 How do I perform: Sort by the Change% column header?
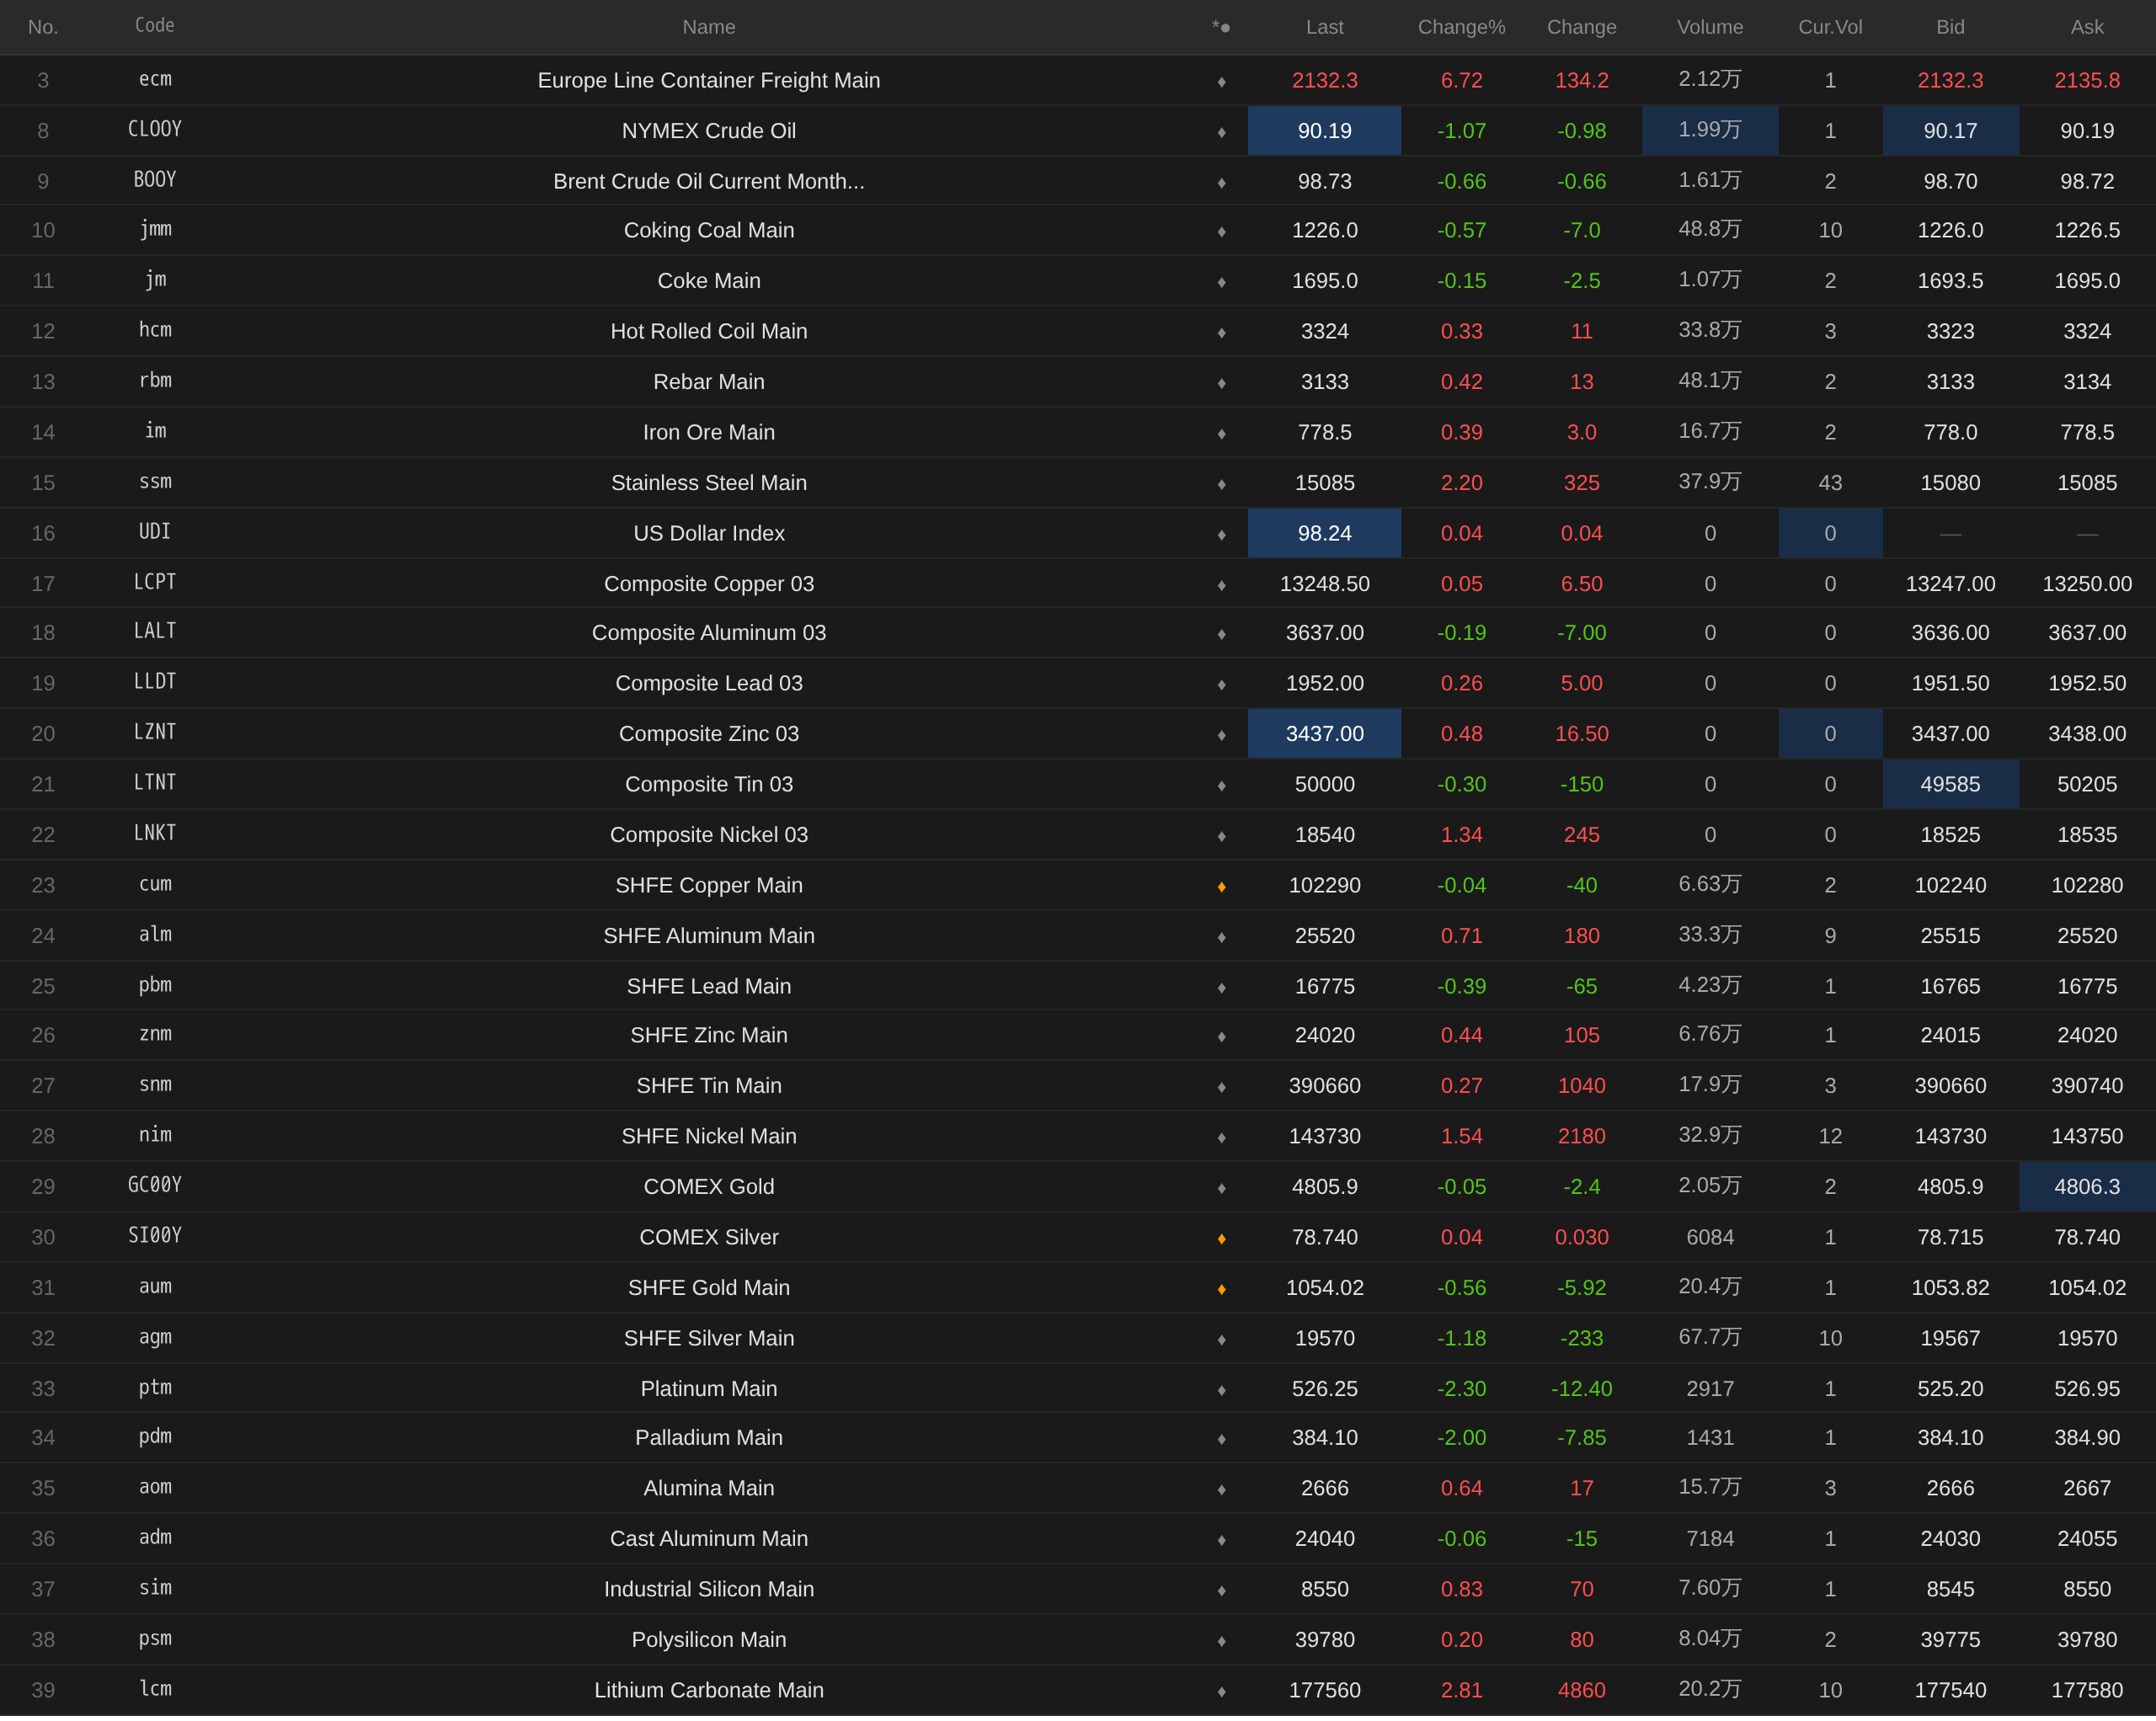click(1461, 27)
